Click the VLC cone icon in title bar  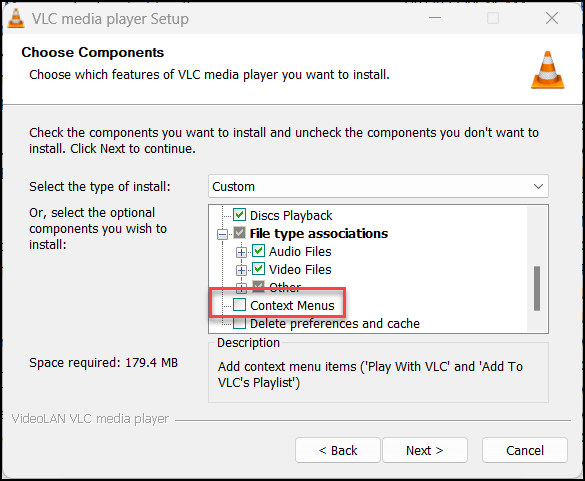(16, 19)
